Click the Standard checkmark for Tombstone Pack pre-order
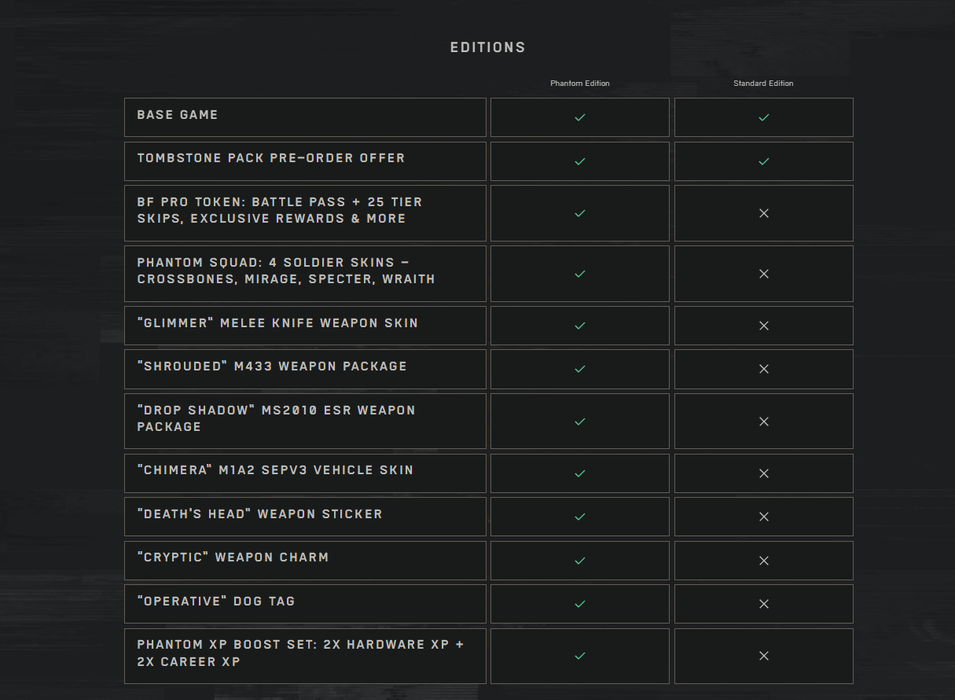The width and height of the screenshot is (955, 700). [x=764, y=161]
